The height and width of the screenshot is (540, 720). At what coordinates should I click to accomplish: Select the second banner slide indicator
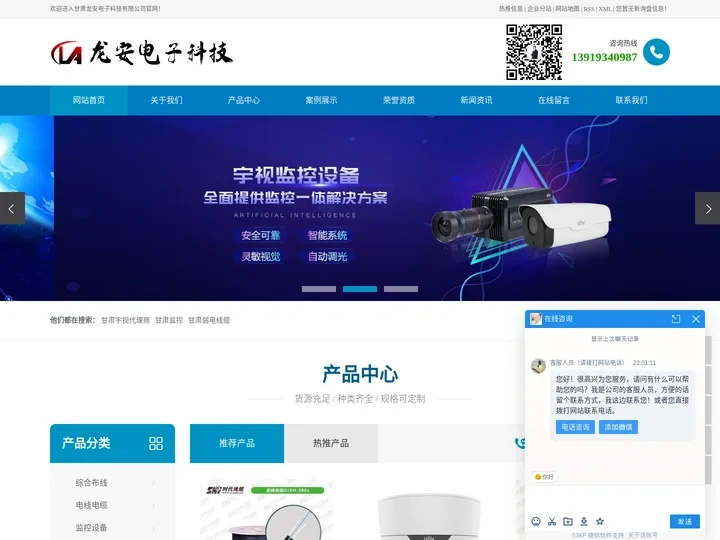(360, 289)
